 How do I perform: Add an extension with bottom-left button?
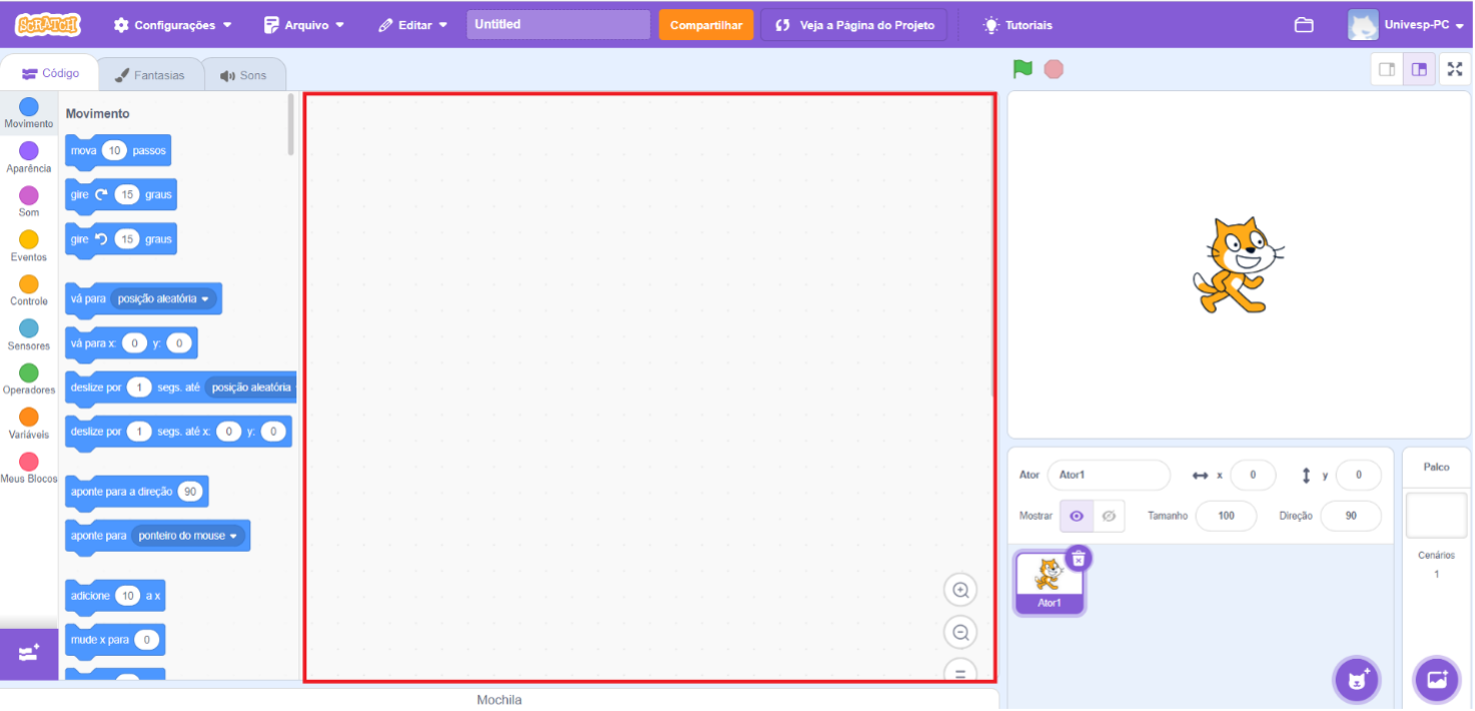click(x=29, y=654)
